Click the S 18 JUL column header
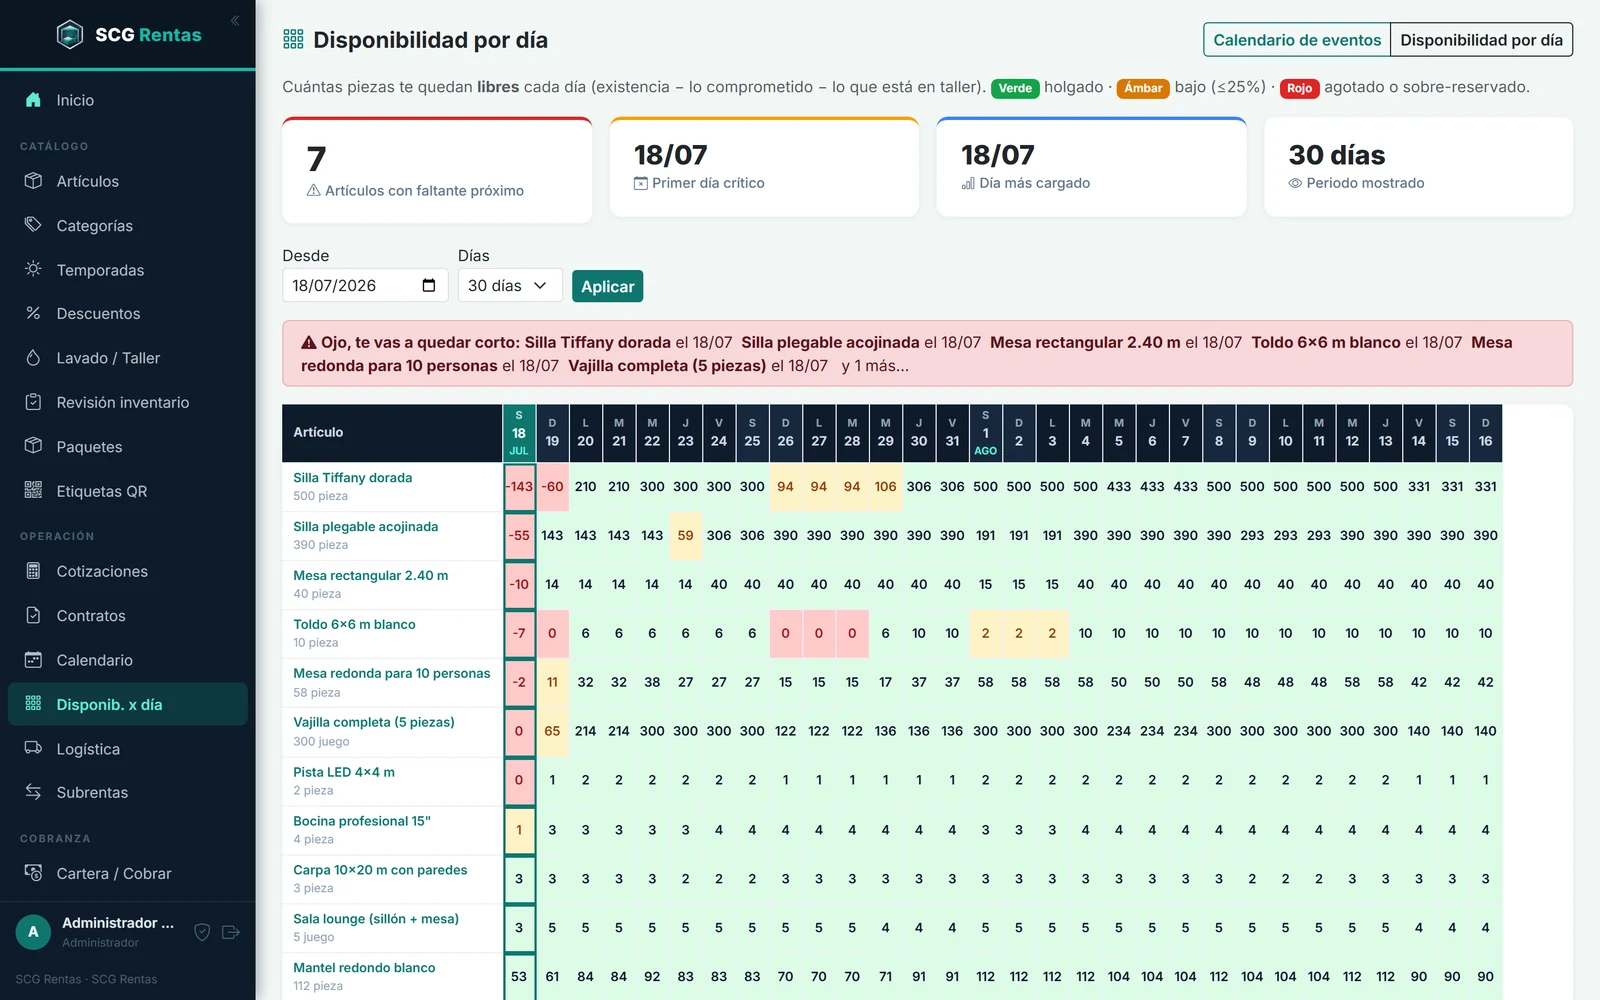The width and height of the screenshot is (1600, 1000). [519, 433]
